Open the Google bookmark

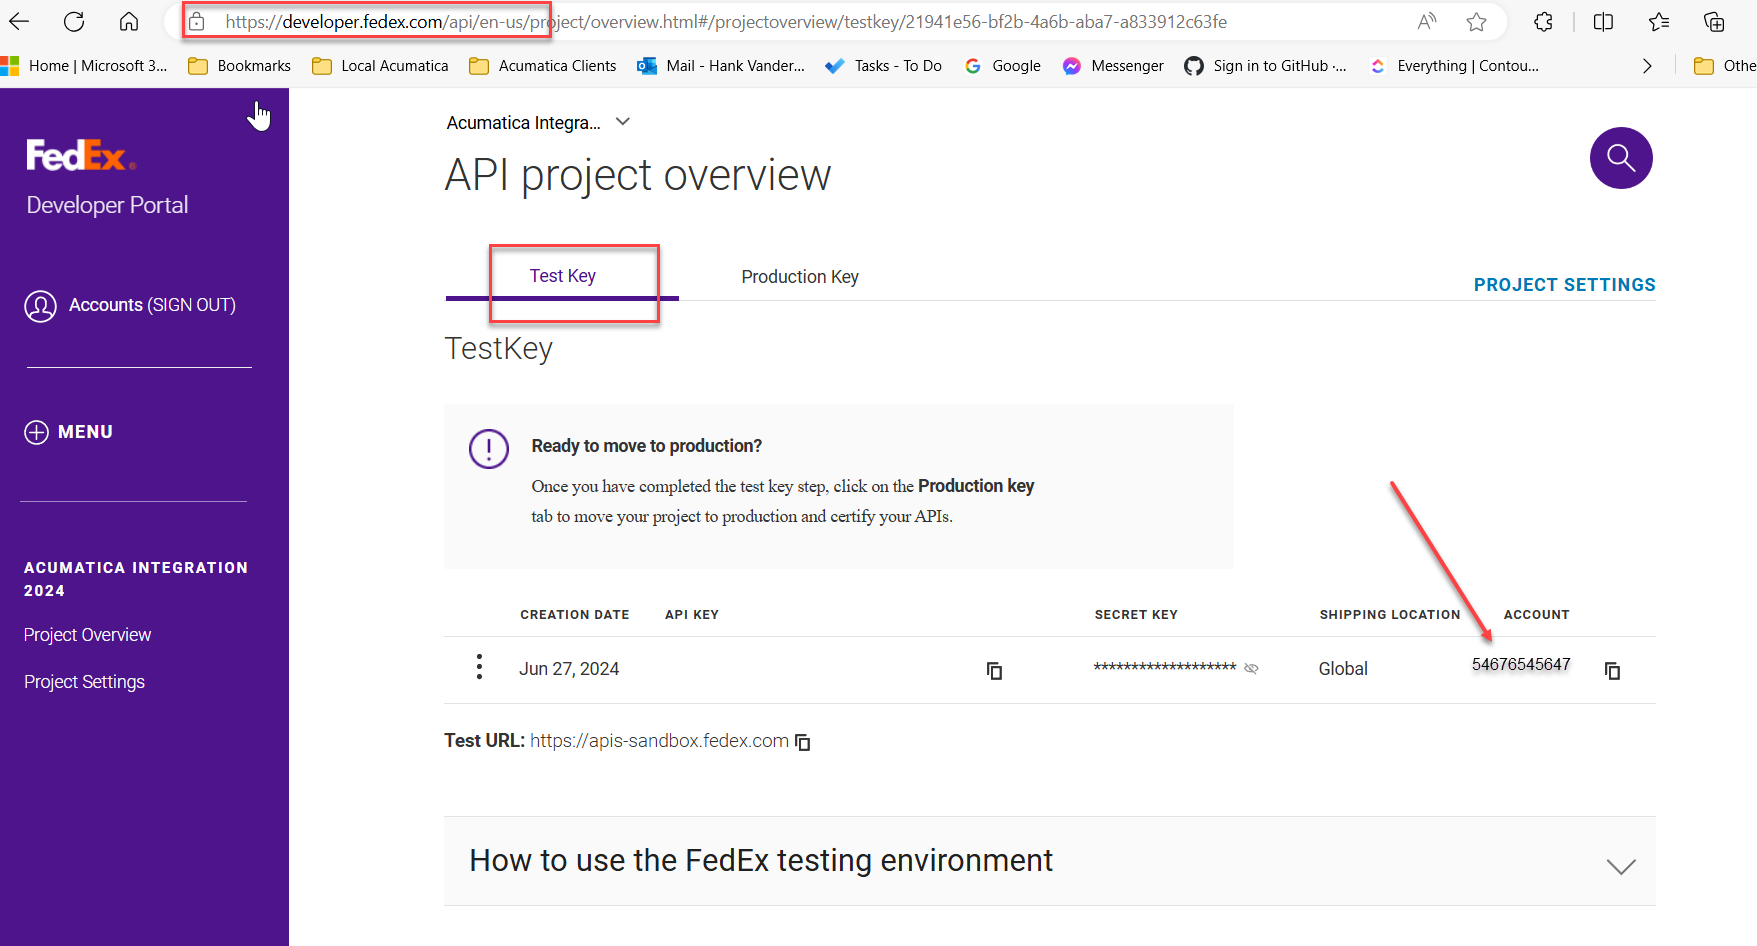(1002, 66)
